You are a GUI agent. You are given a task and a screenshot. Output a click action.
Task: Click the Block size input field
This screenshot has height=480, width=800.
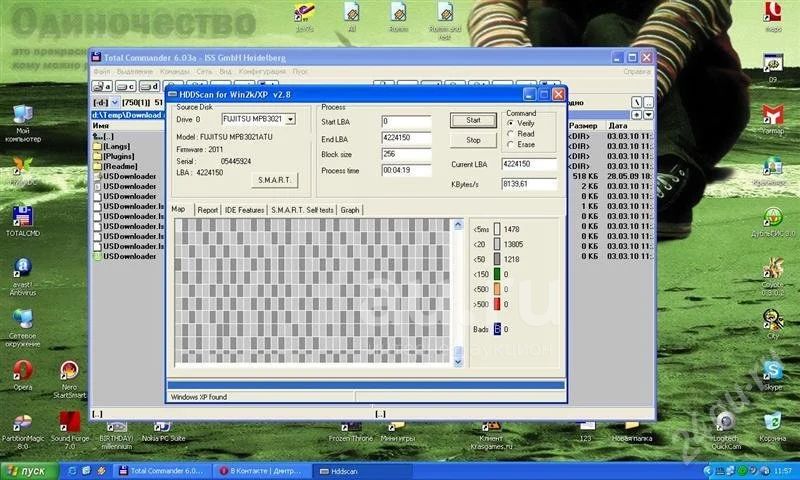point(407,155)
